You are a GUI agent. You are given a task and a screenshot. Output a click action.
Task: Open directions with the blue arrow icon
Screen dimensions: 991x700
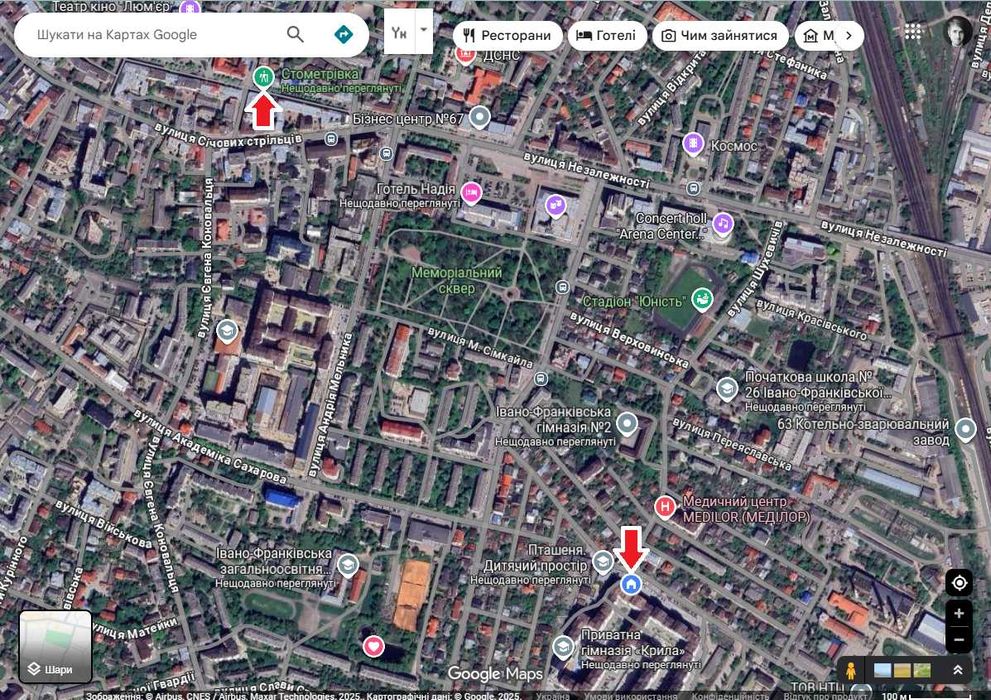[x=343, y=34]
